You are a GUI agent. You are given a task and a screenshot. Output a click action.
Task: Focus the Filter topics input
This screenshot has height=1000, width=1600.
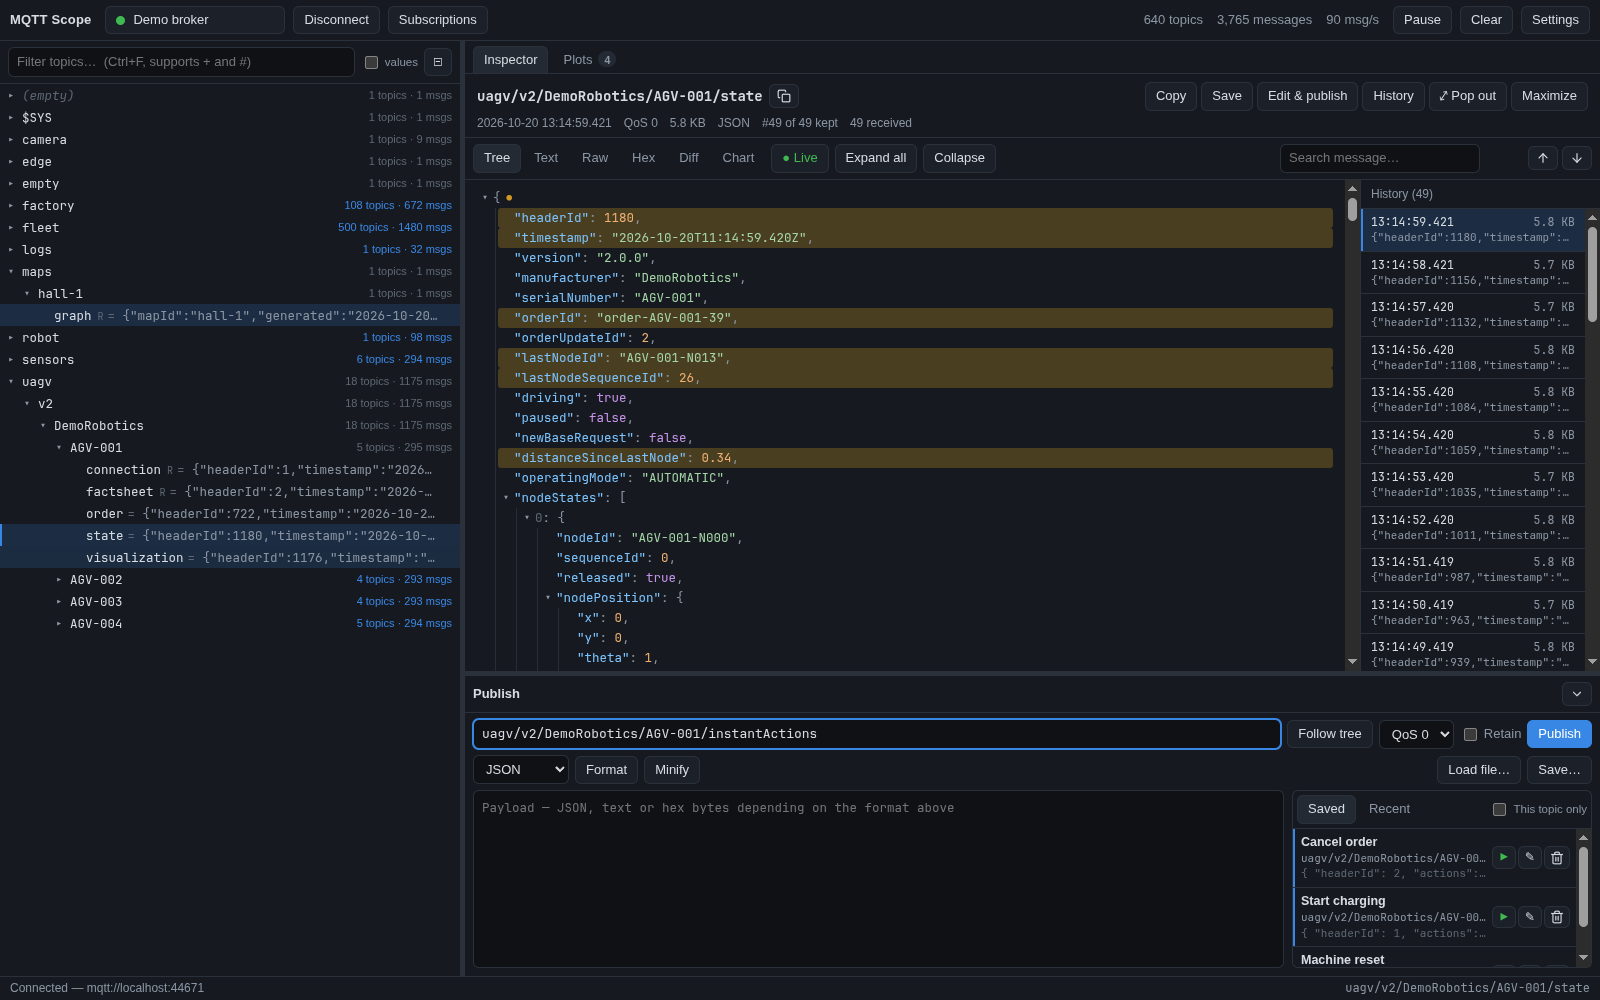tap(182, 62)
